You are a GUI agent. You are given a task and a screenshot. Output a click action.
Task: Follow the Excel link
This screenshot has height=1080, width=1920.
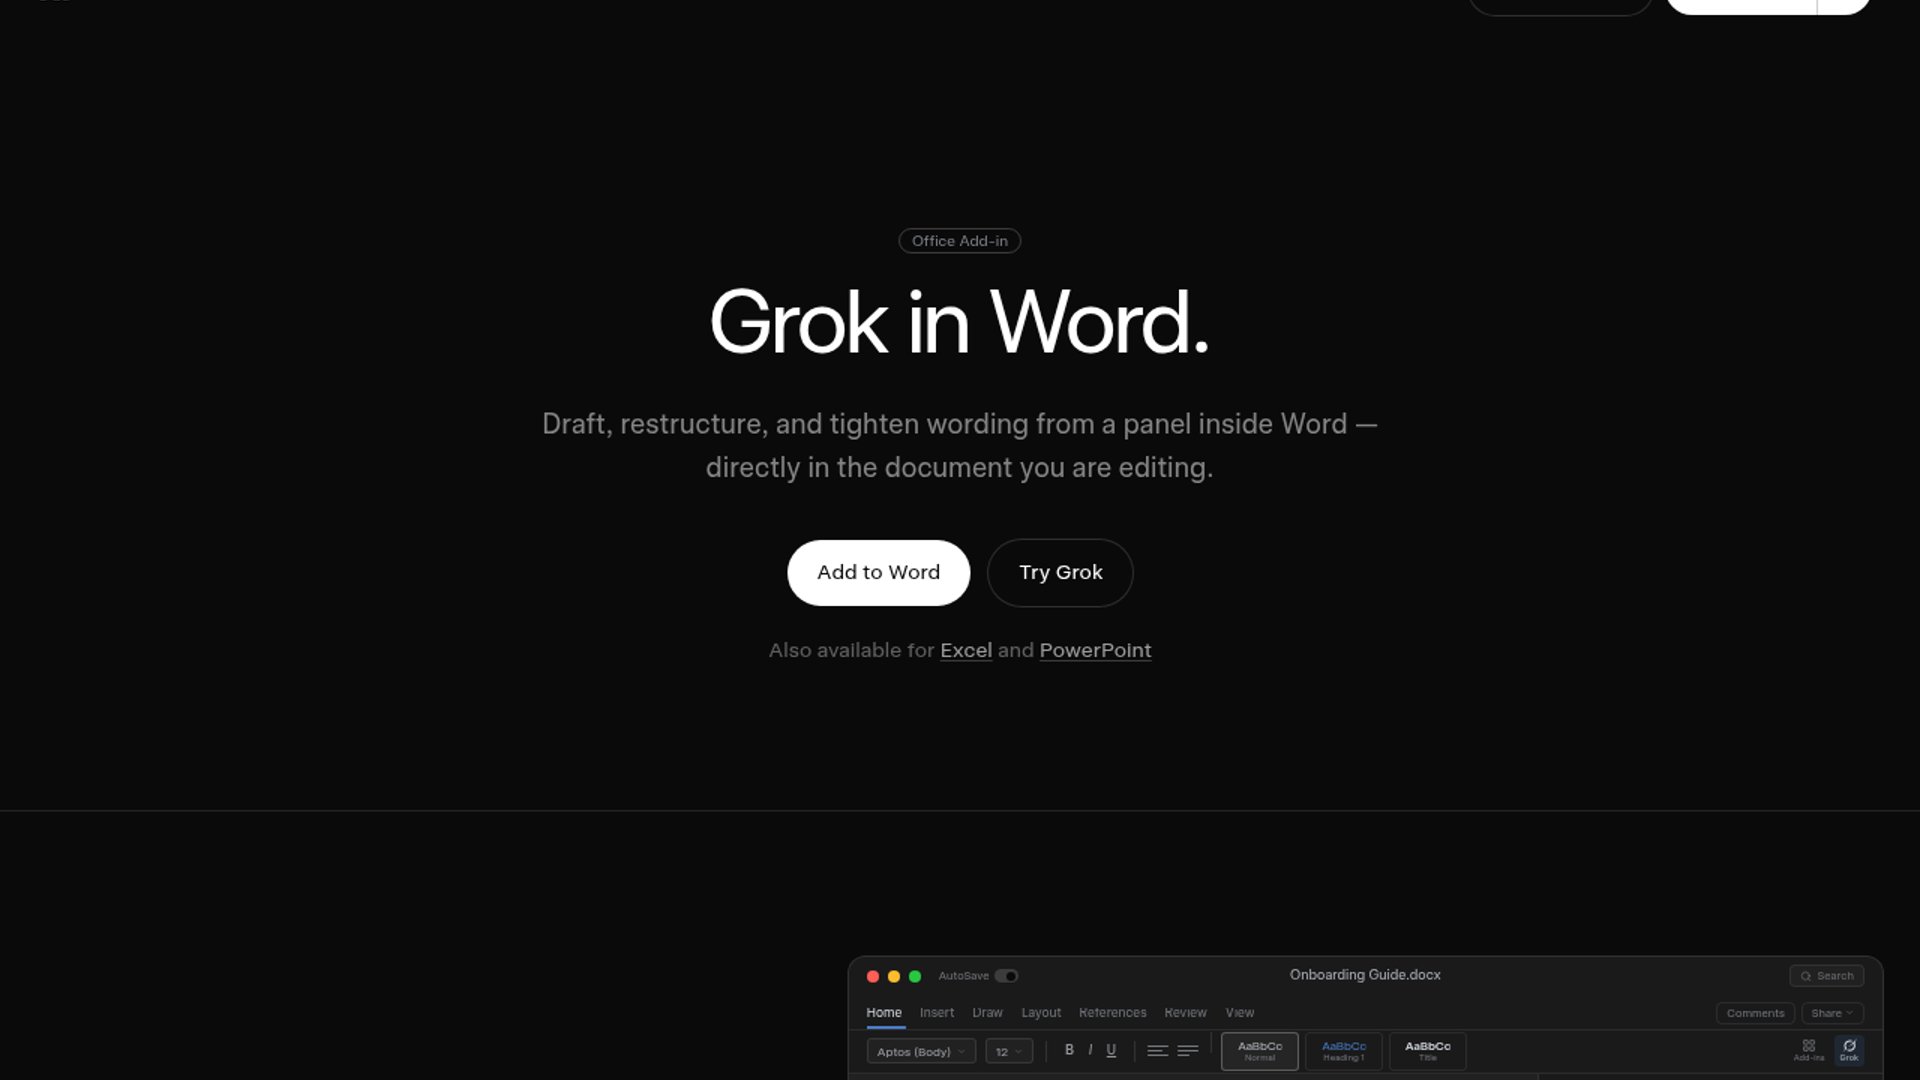pyautogui.click(x=966, y=651)
